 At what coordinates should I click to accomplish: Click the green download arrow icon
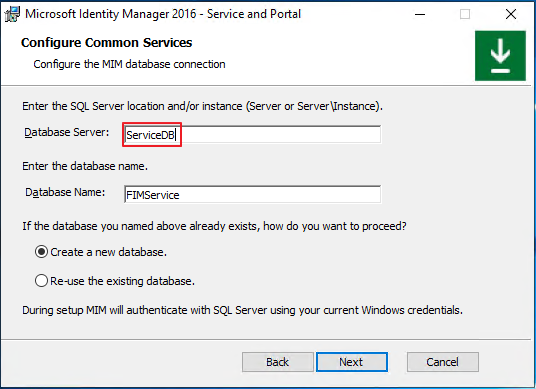[500, 56]
